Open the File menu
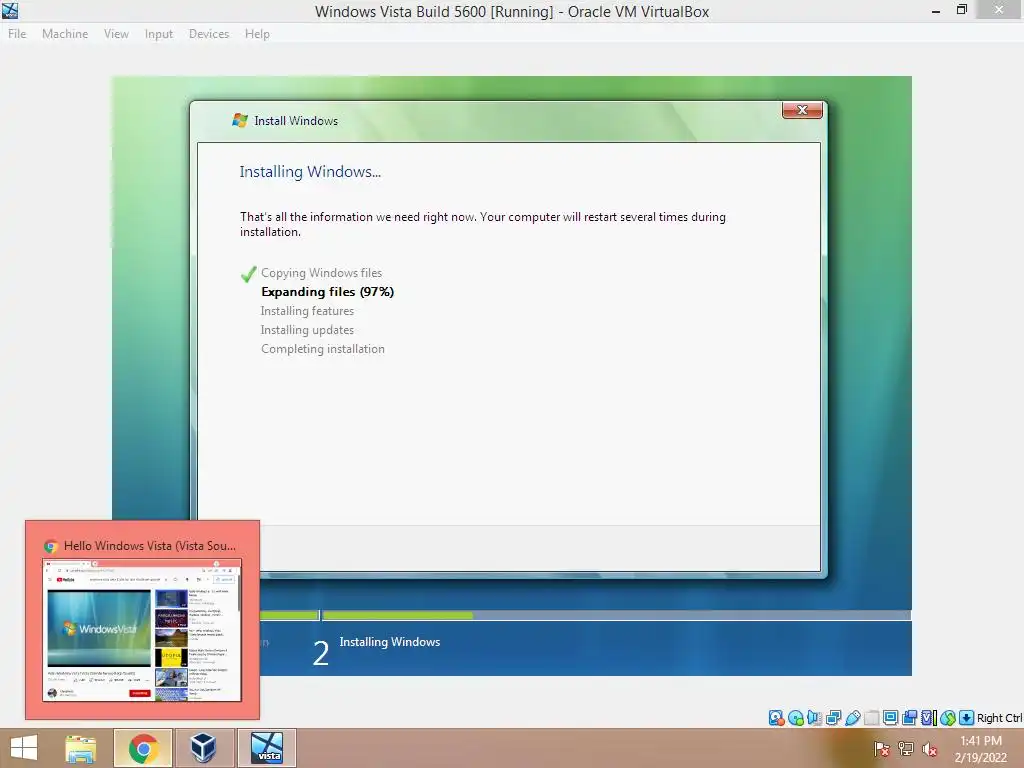 pyautogui.click(x=17, y=34)
